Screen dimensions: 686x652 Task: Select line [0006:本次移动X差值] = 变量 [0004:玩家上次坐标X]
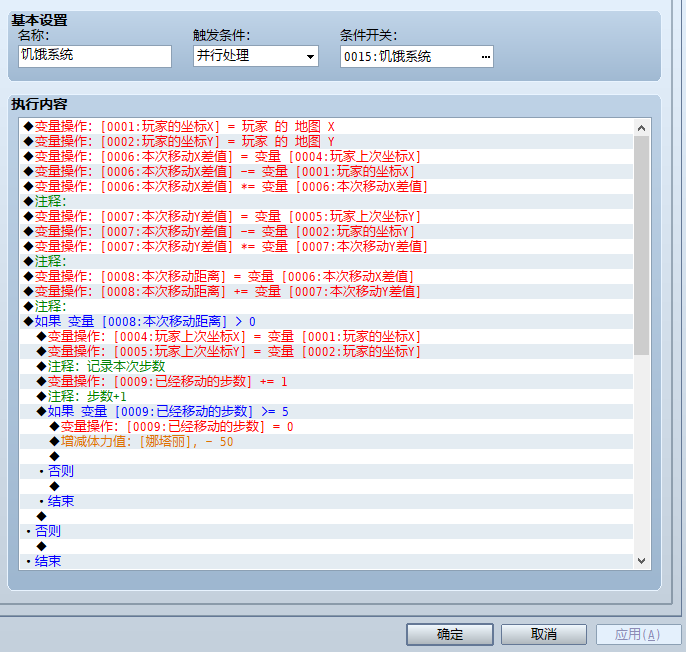point(326,156)
